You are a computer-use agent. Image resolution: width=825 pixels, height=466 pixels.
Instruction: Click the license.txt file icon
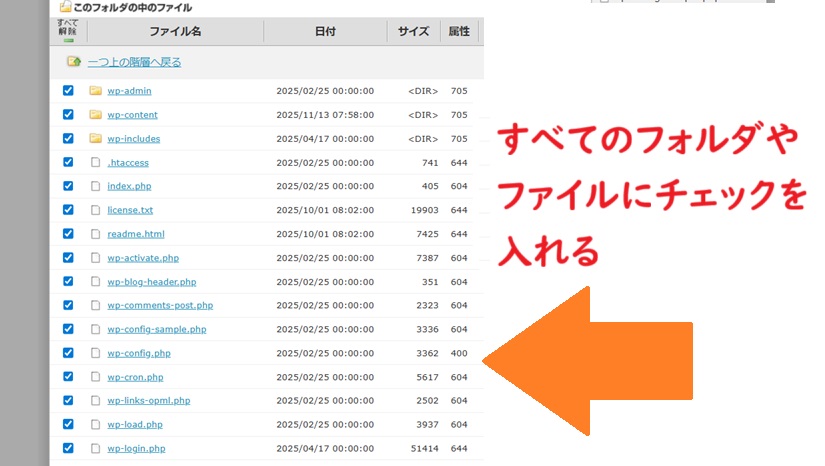point(95,210)
